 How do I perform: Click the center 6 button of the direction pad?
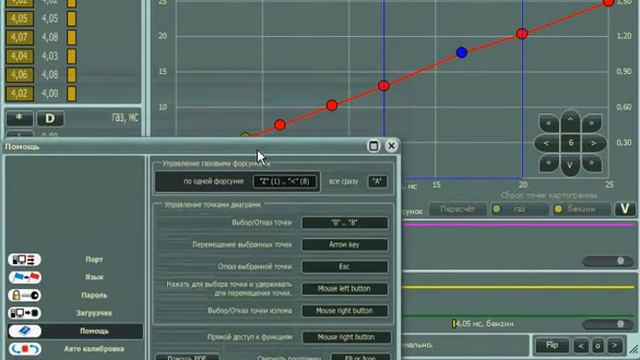[x=571, y=143]
